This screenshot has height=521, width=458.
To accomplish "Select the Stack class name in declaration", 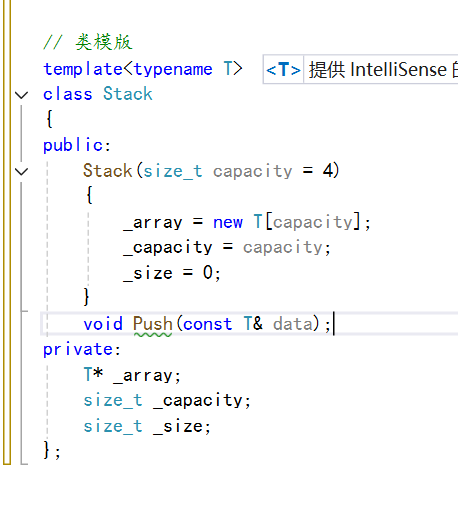I will [x=128, y=94].
